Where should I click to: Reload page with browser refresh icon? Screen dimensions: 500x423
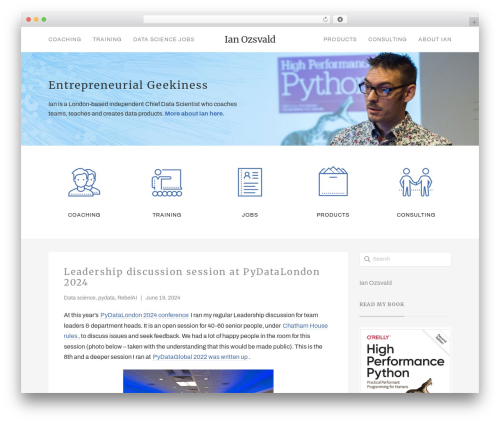pyautogui.click(x=325, y=20)
